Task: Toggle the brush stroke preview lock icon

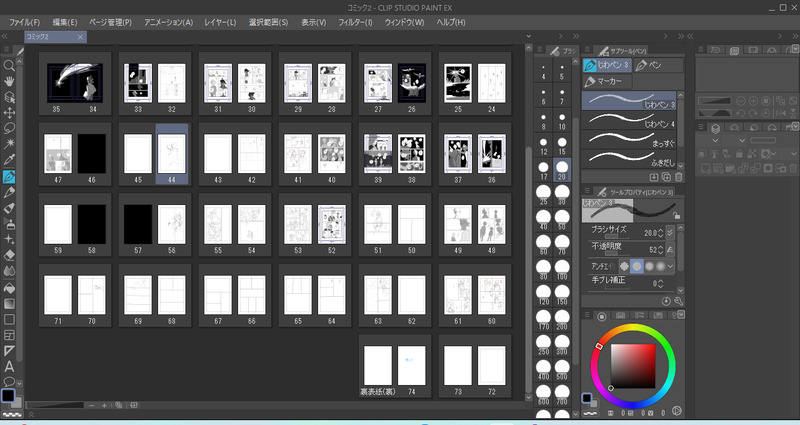Action: pos(676,215)
